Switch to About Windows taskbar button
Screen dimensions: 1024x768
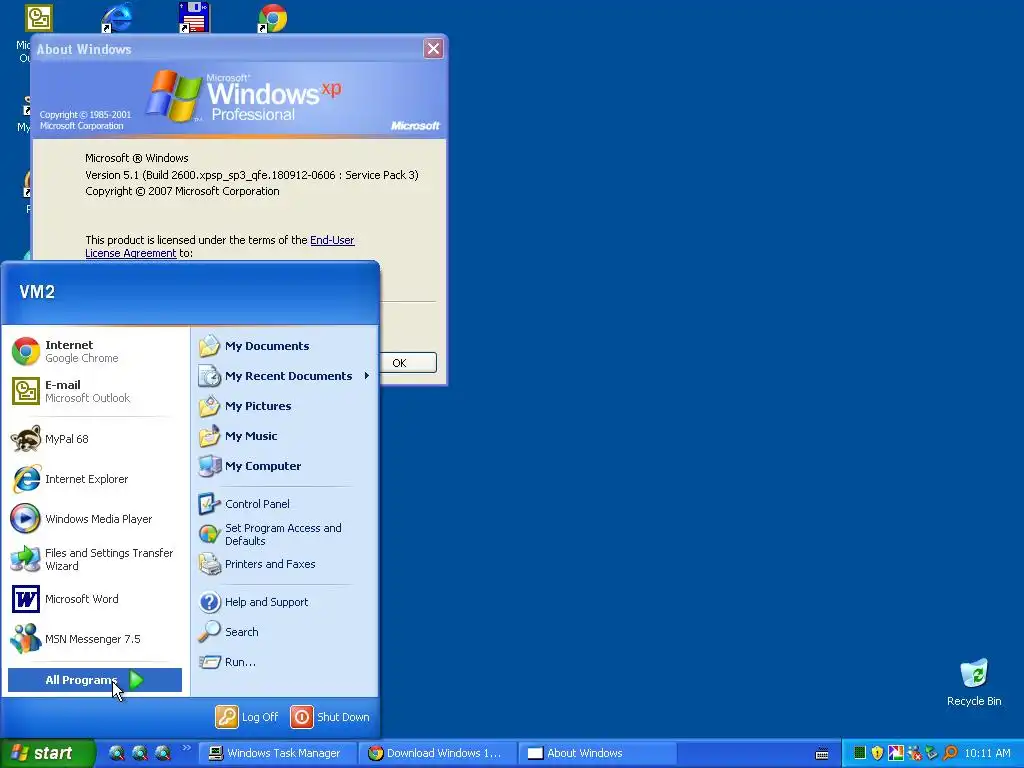pyautogui.click(x=597, y=754)
